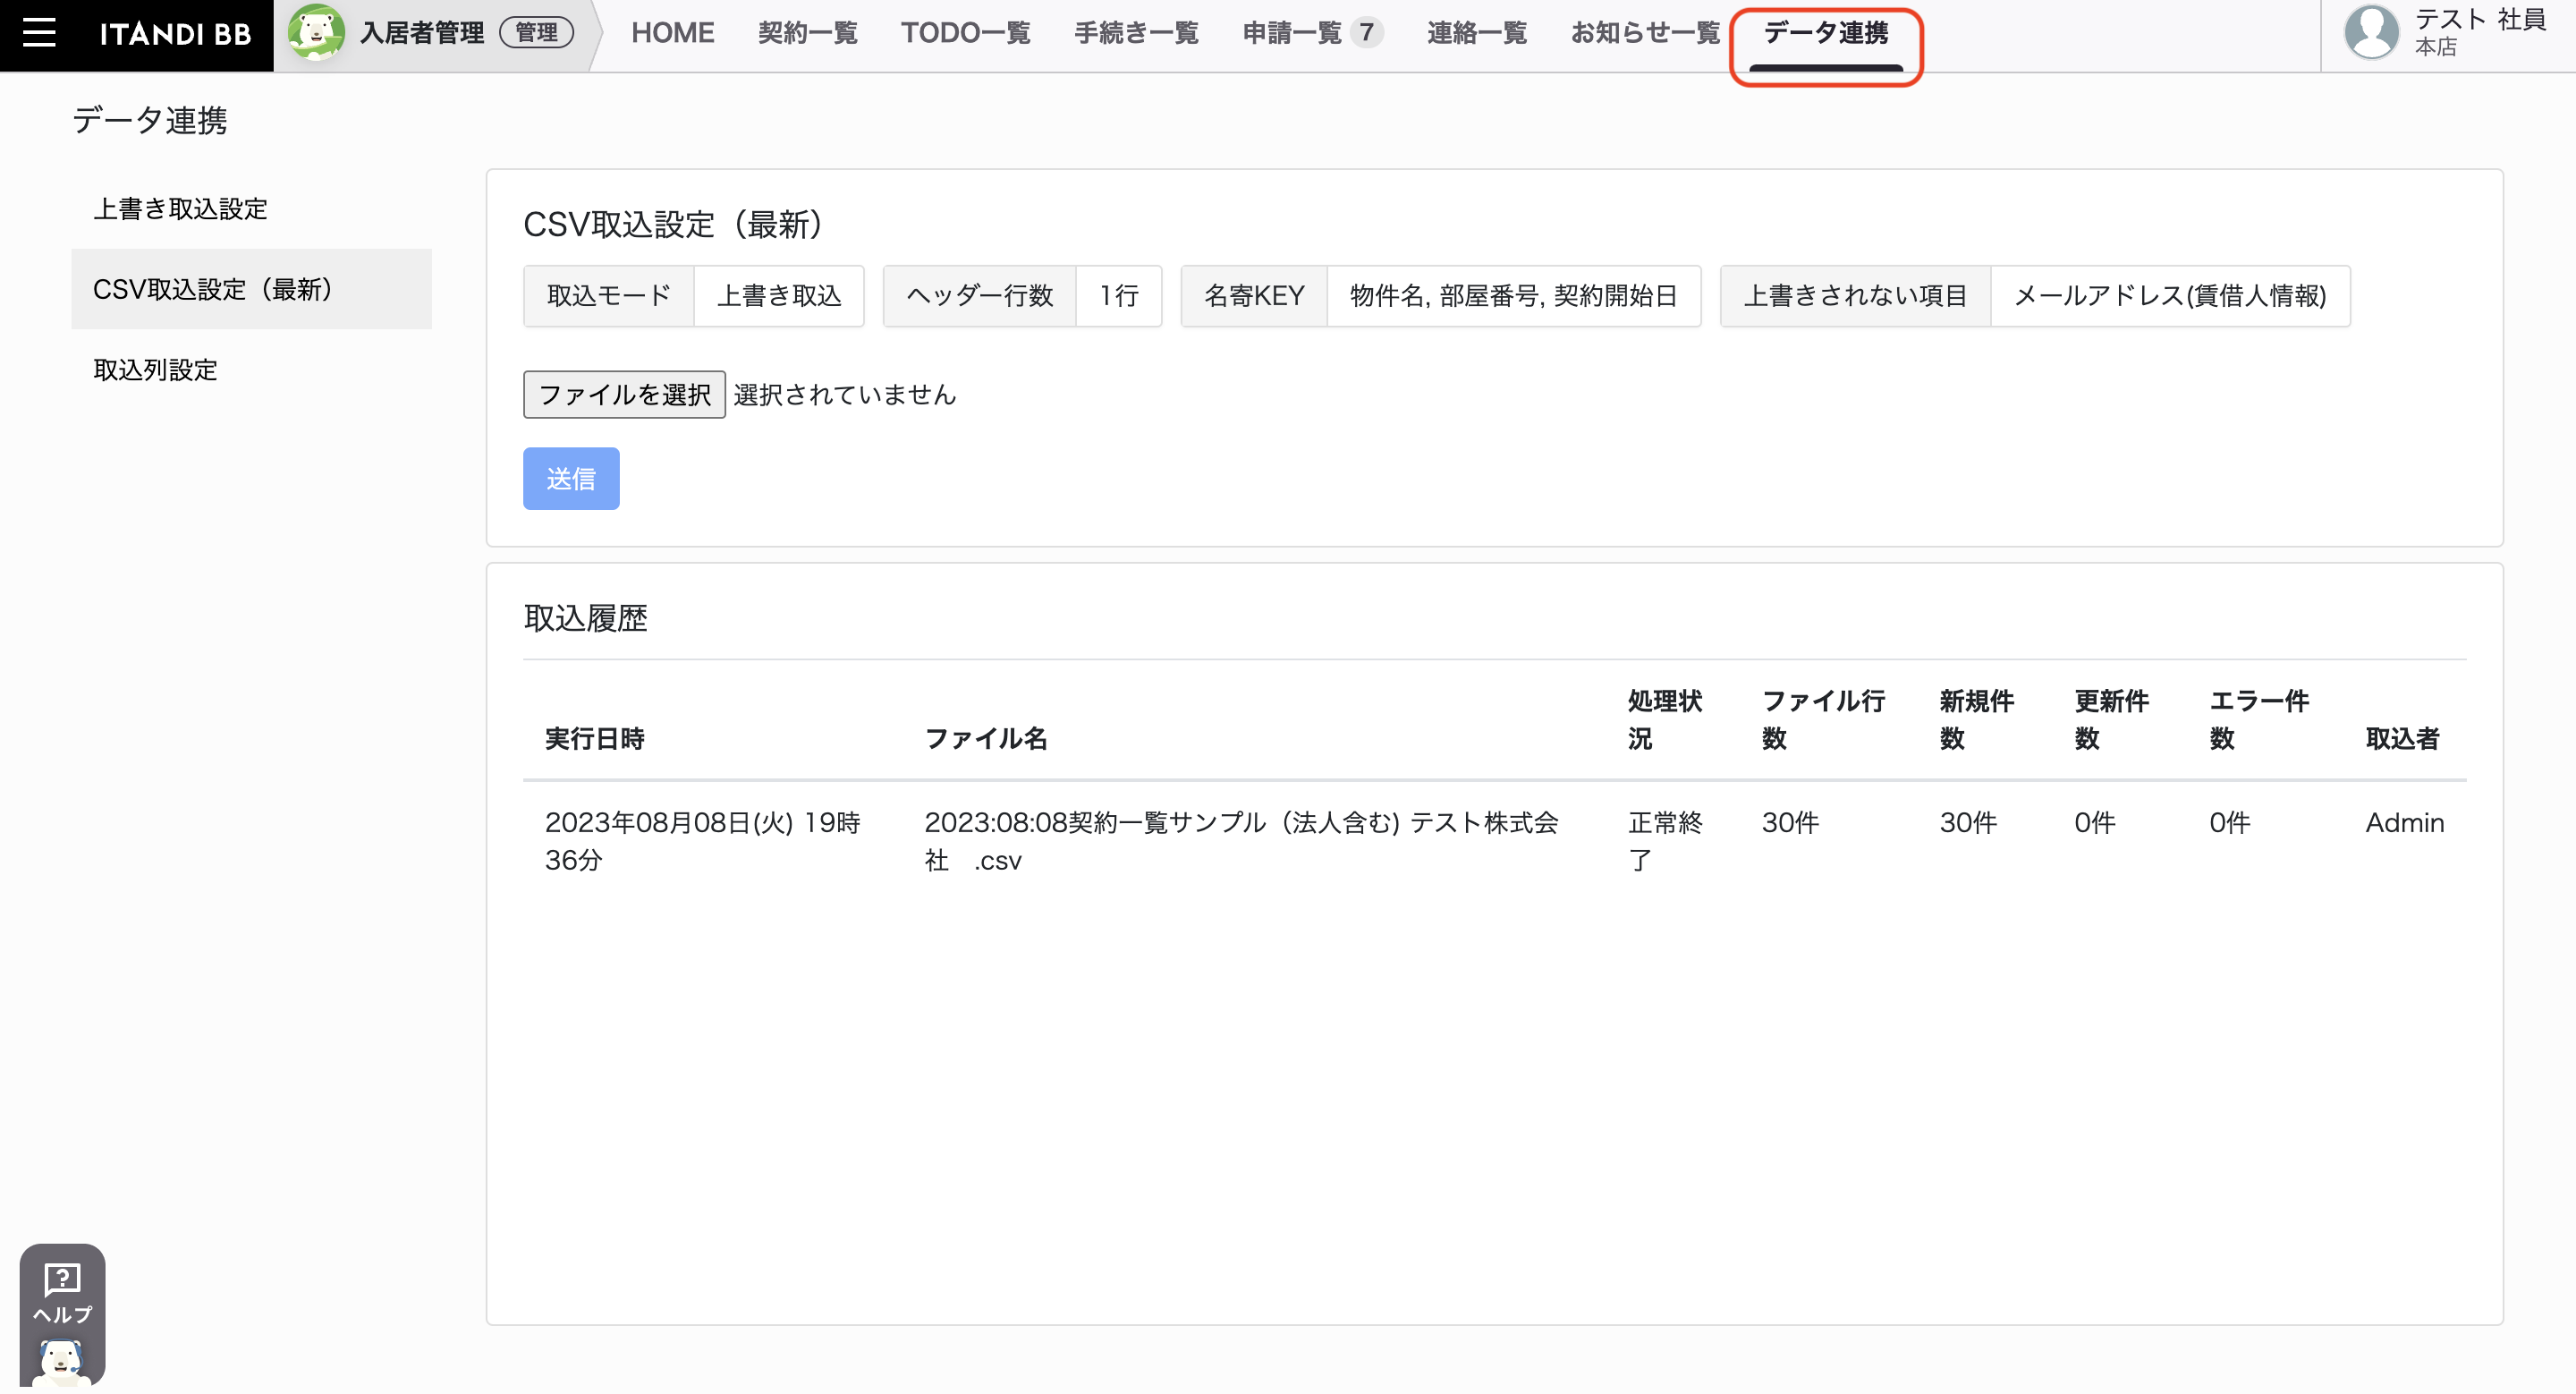Click the 名寄KEY label

click(x=1254, y=296)
